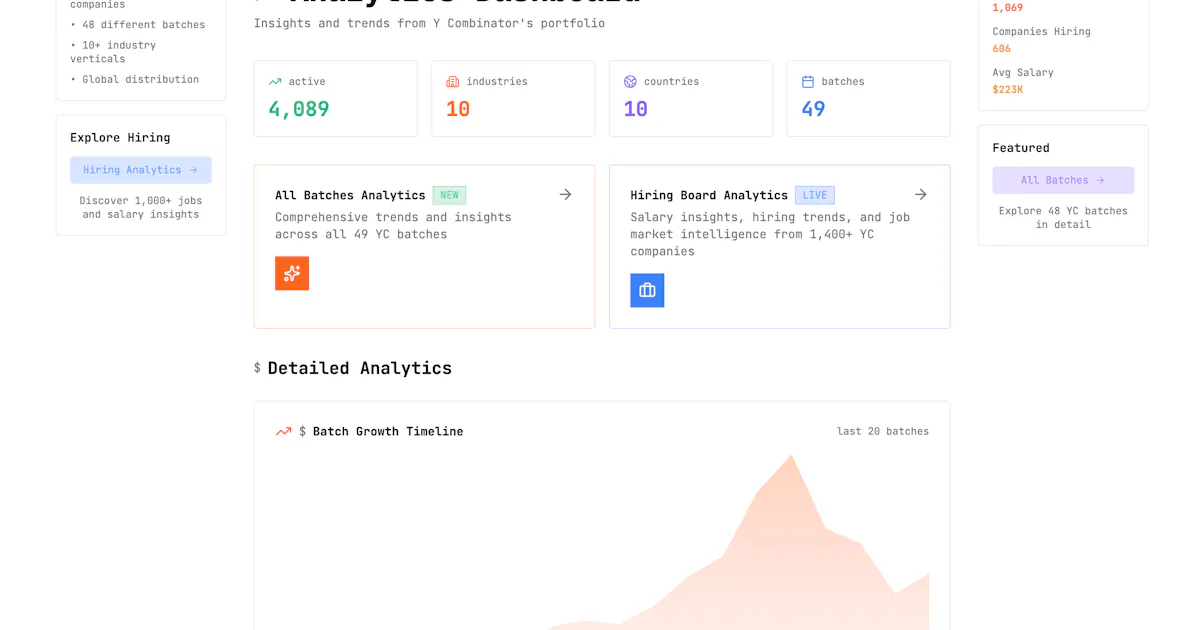Click the Batch Growth Timeline title
1200x630 pixels.
pyautogui.click(x=388, y=431)
